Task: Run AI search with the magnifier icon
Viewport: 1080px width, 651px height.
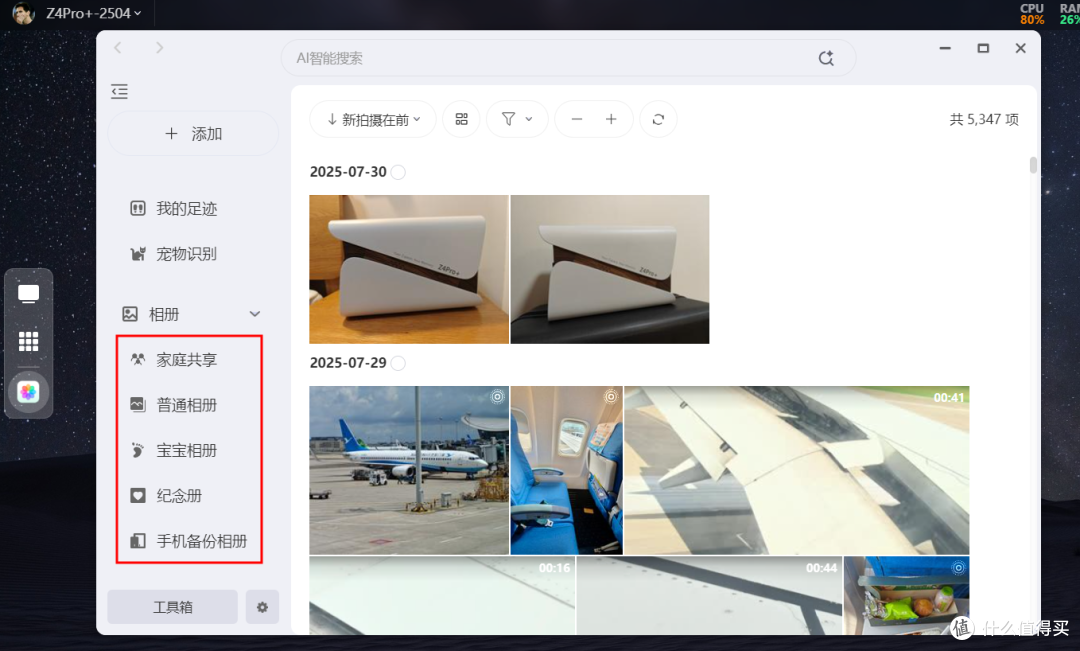Action: click(826, 58)
